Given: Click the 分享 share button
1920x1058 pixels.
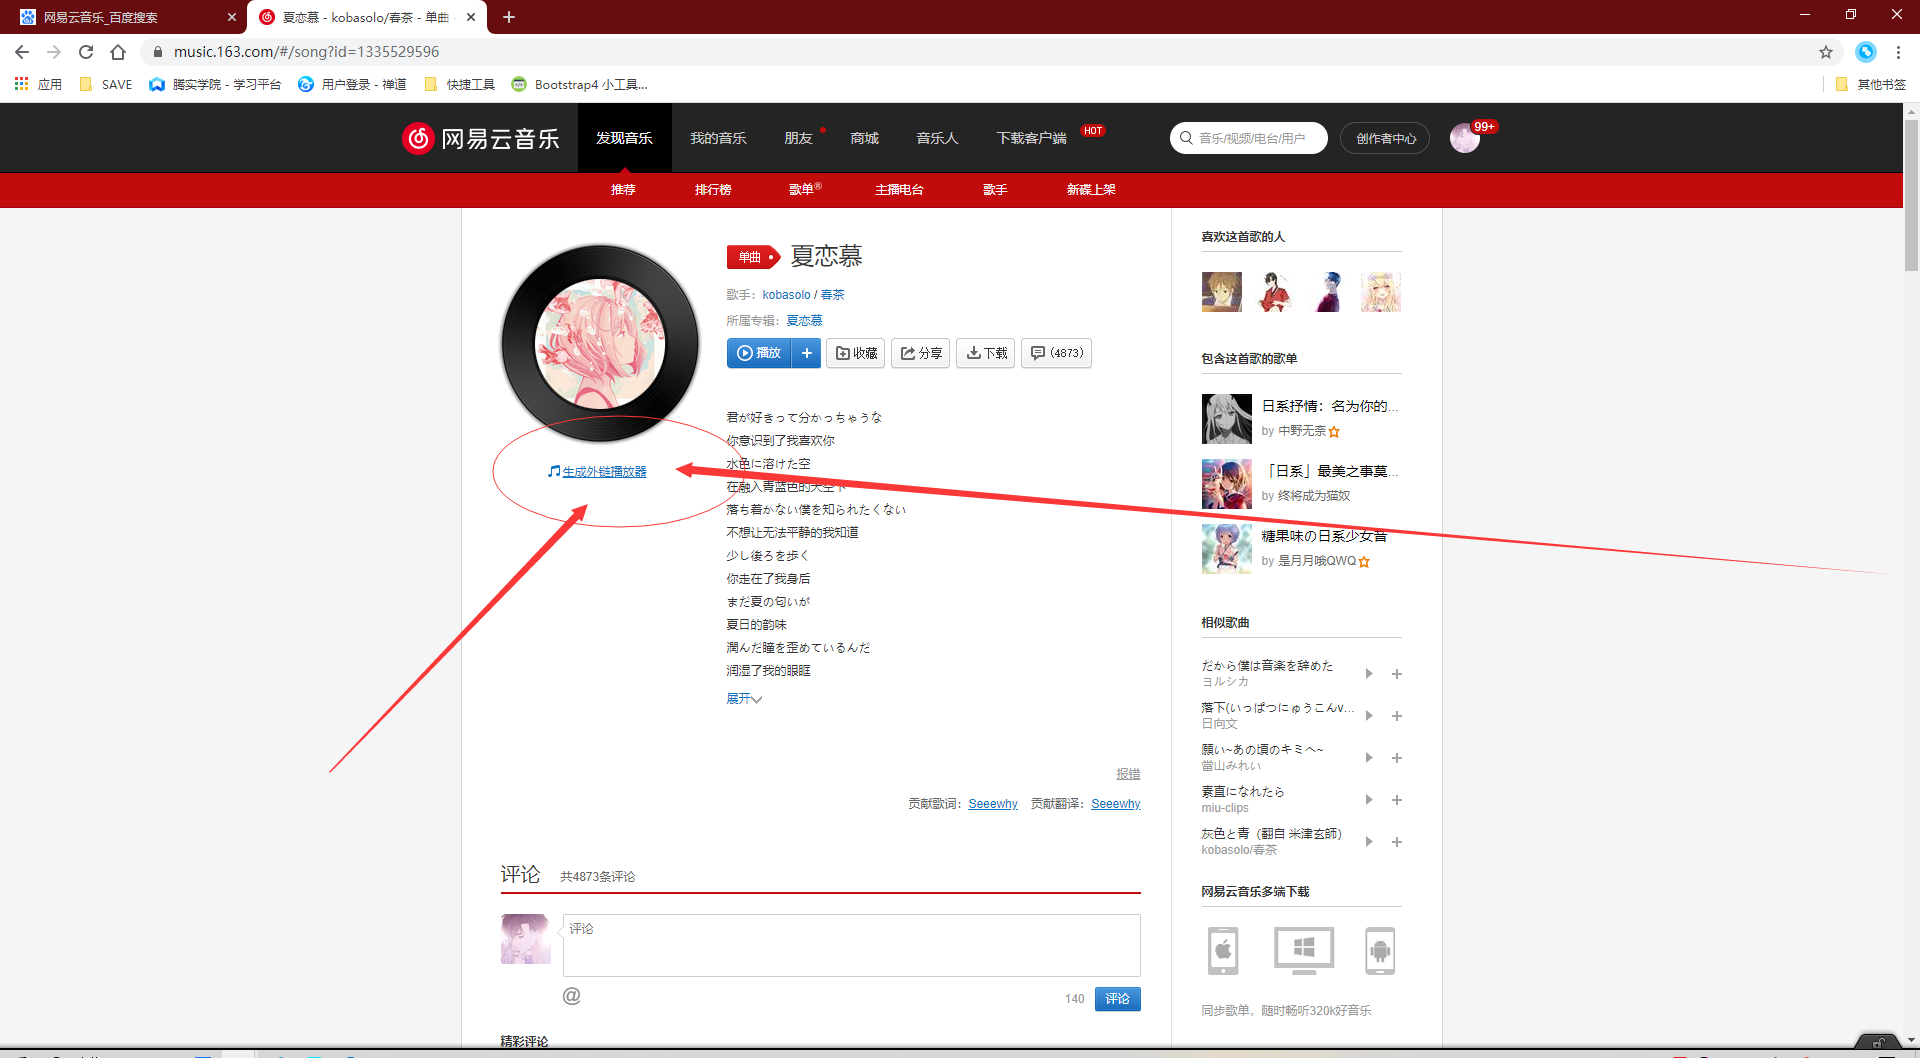Looking at the screenshot, I should (921, 353).
